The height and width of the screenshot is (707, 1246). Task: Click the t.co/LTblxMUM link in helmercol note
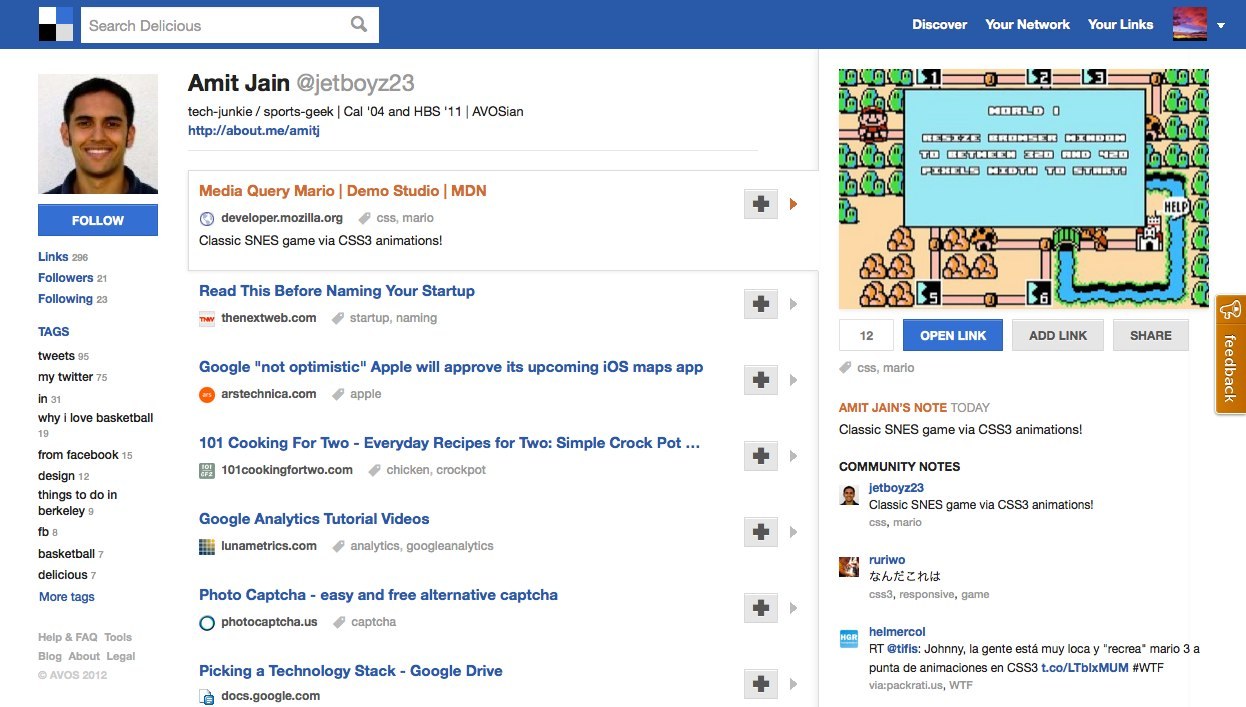[1085, 667]
